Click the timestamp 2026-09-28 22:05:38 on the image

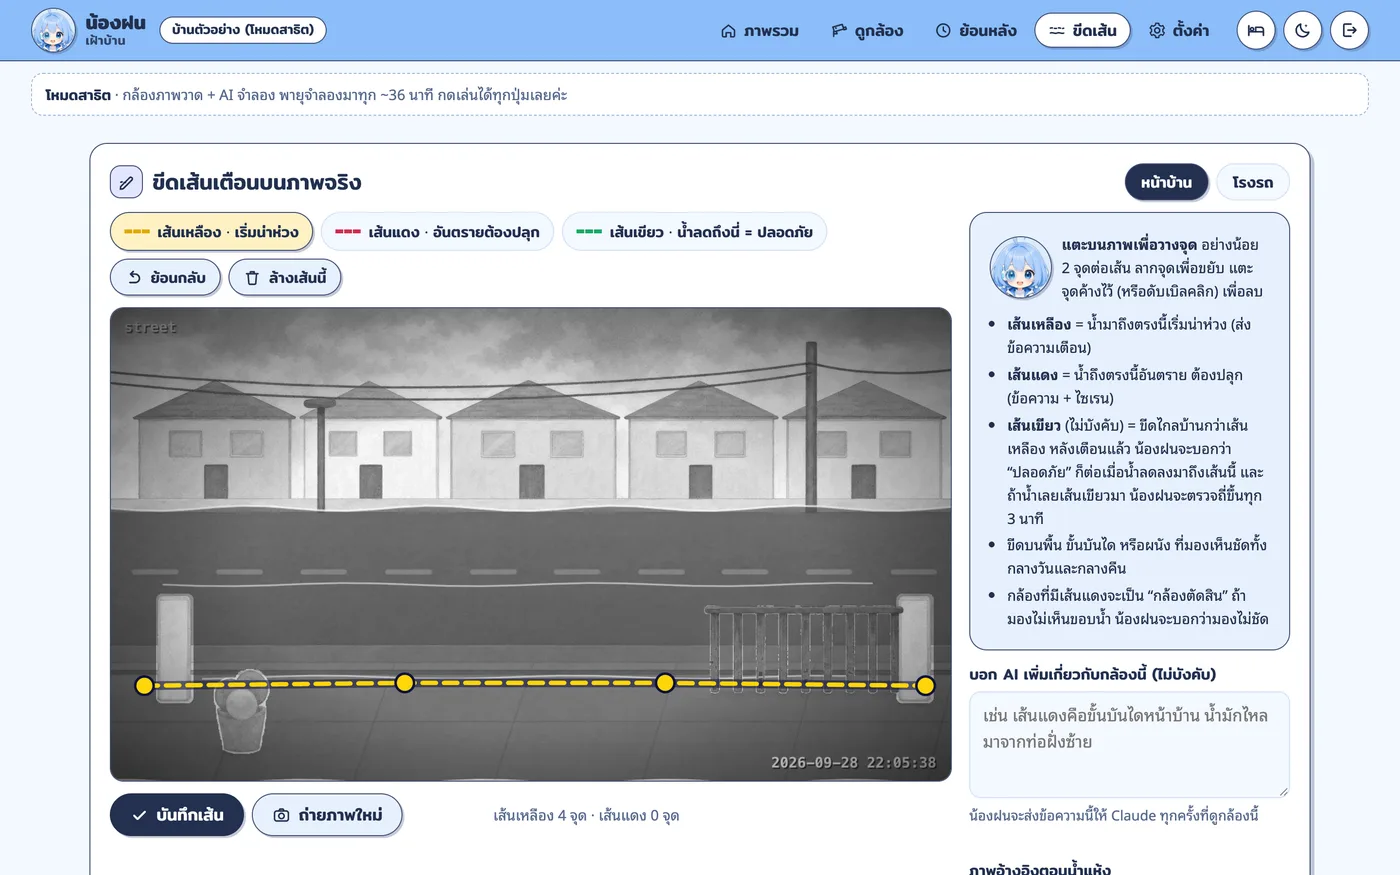[853, 762]
